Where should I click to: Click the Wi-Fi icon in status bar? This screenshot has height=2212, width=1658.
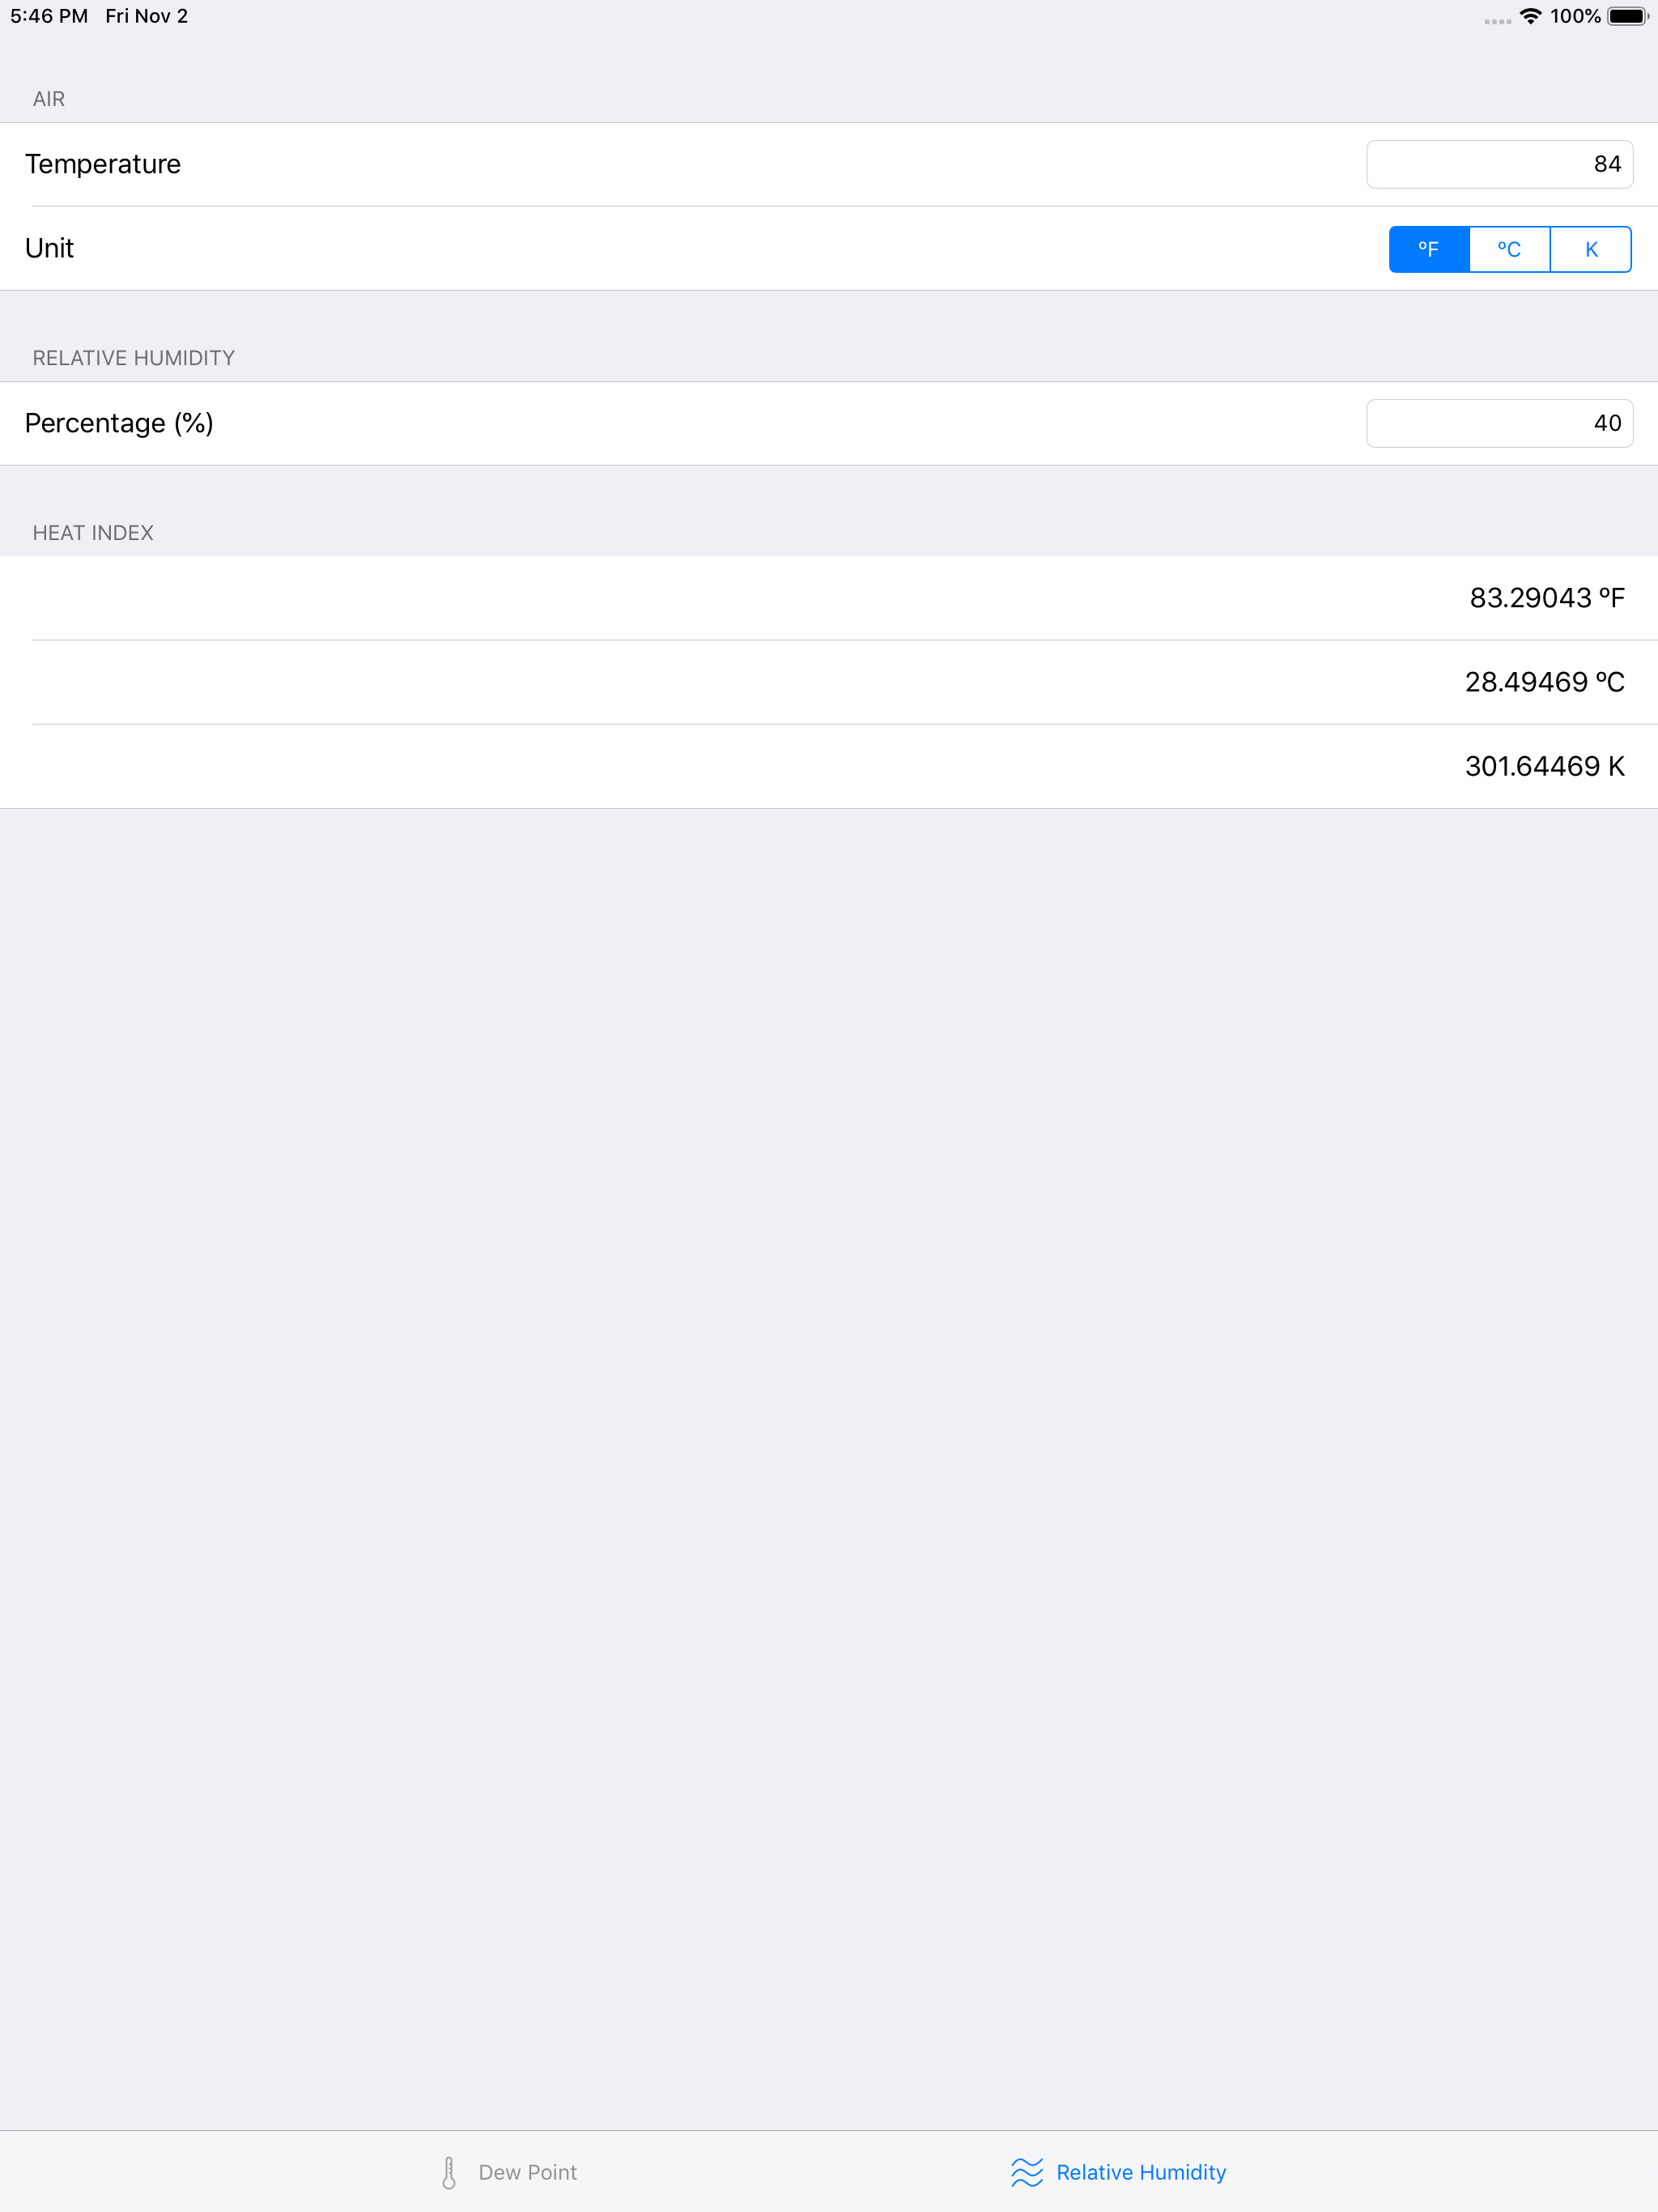point(1530,16)
